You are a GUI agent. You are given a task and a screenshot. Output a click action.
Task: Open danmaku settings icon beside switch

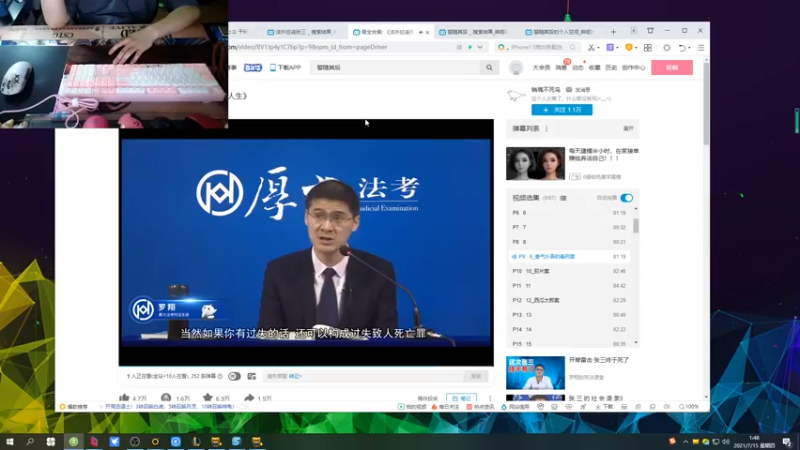pyautogui.click(x=252, y=377)
